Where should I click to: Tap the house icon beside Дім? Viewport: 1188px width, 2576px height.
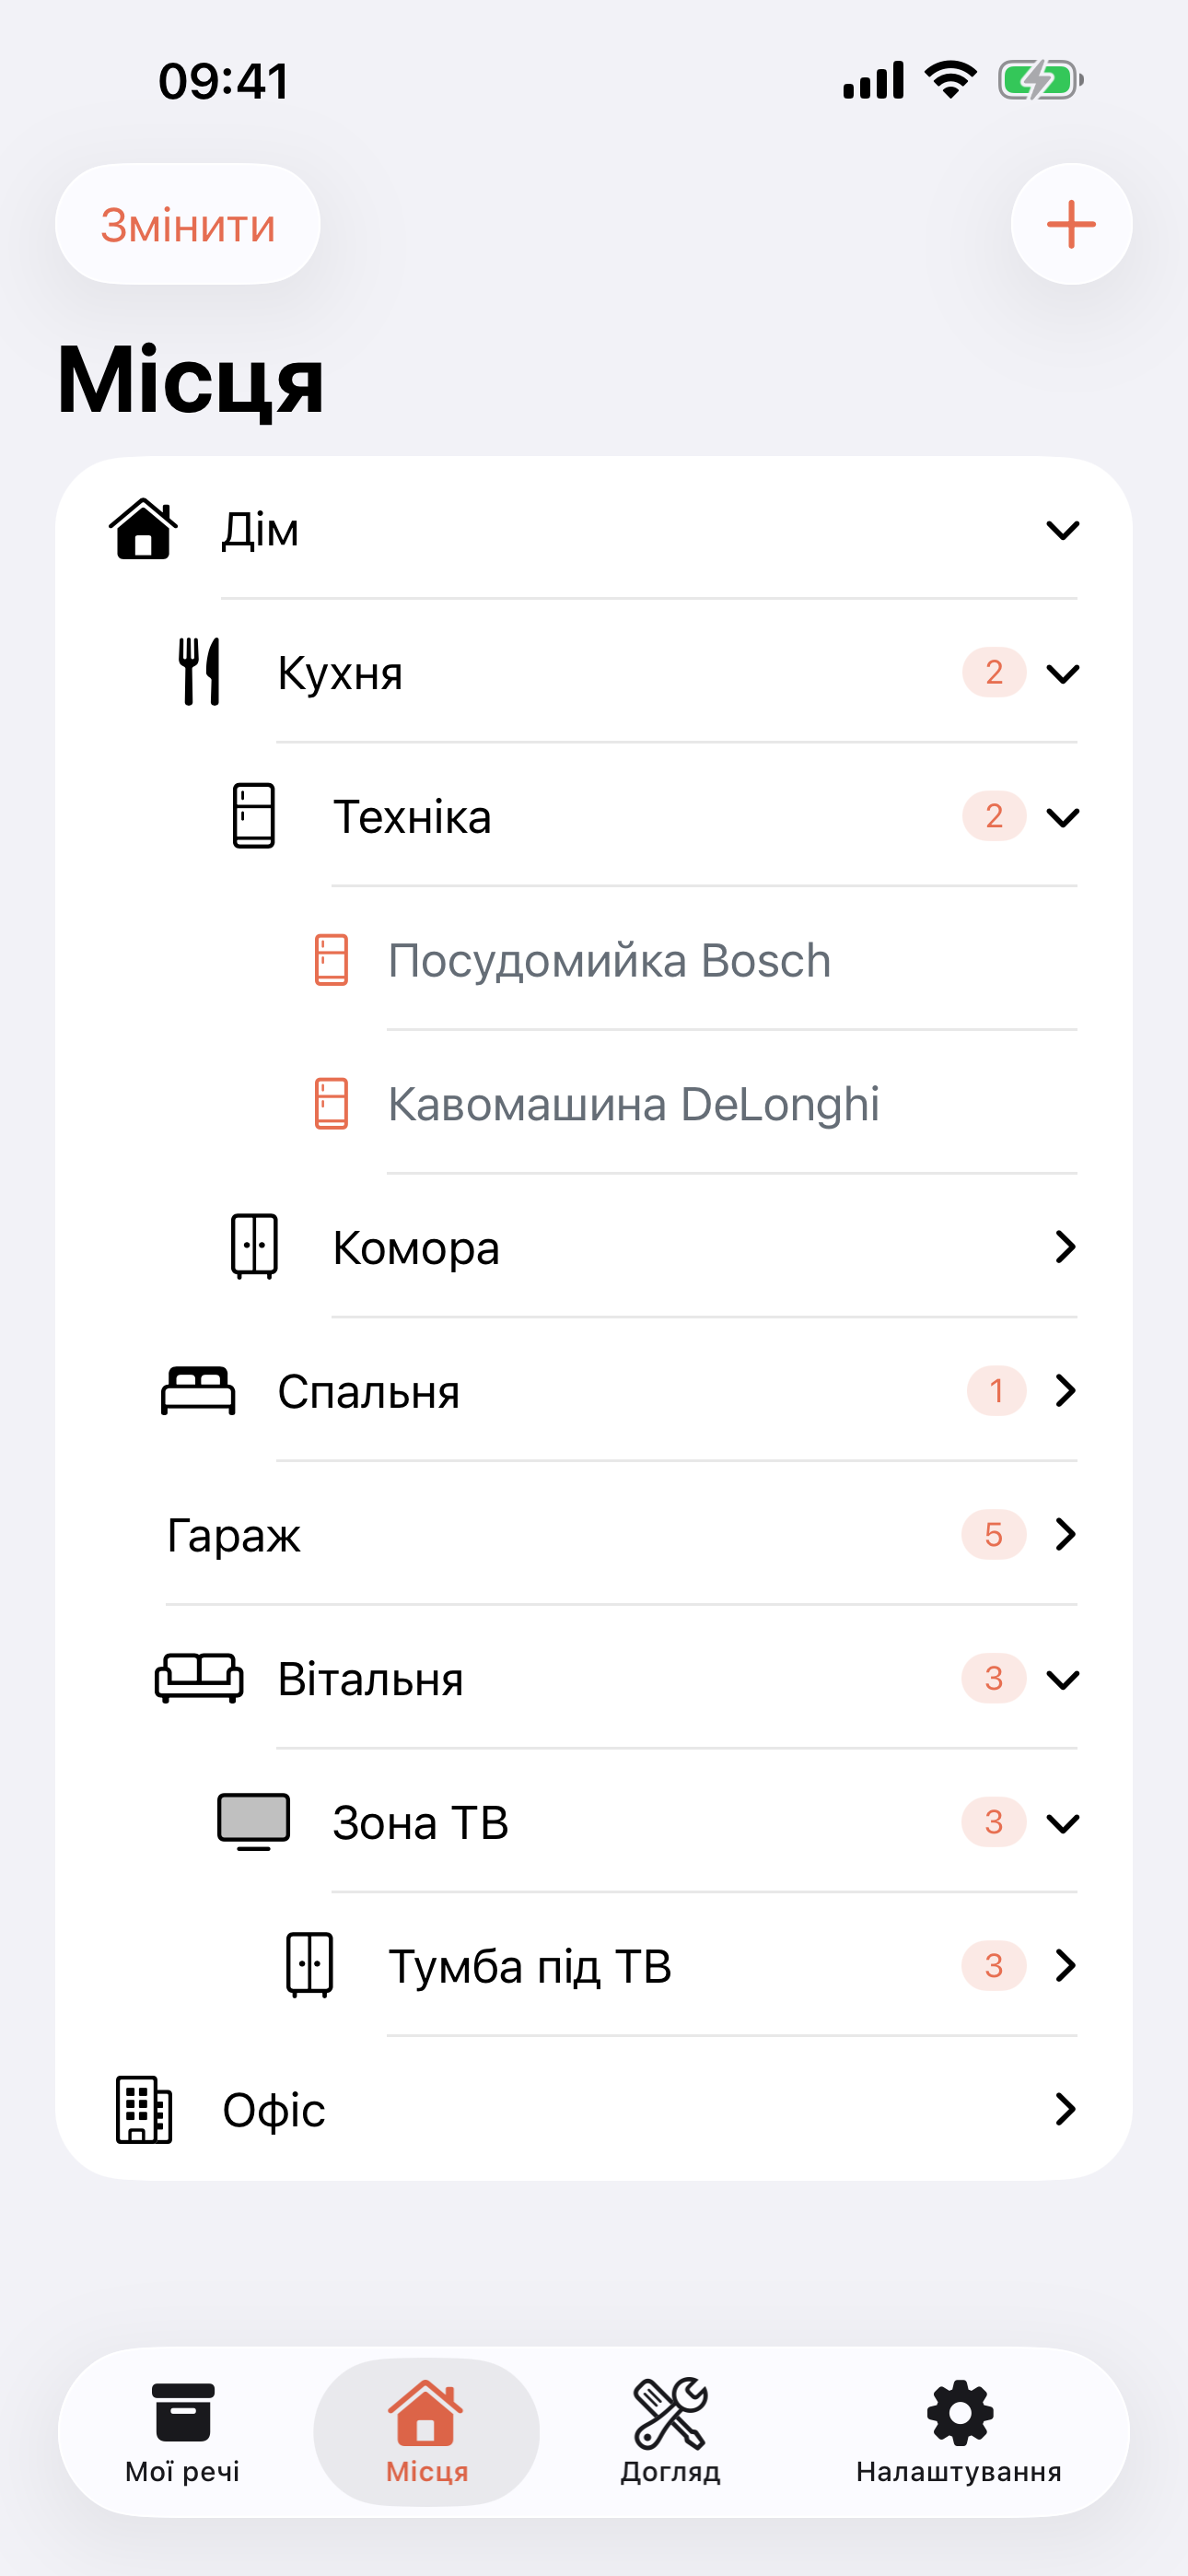click(x=143, y=529)
